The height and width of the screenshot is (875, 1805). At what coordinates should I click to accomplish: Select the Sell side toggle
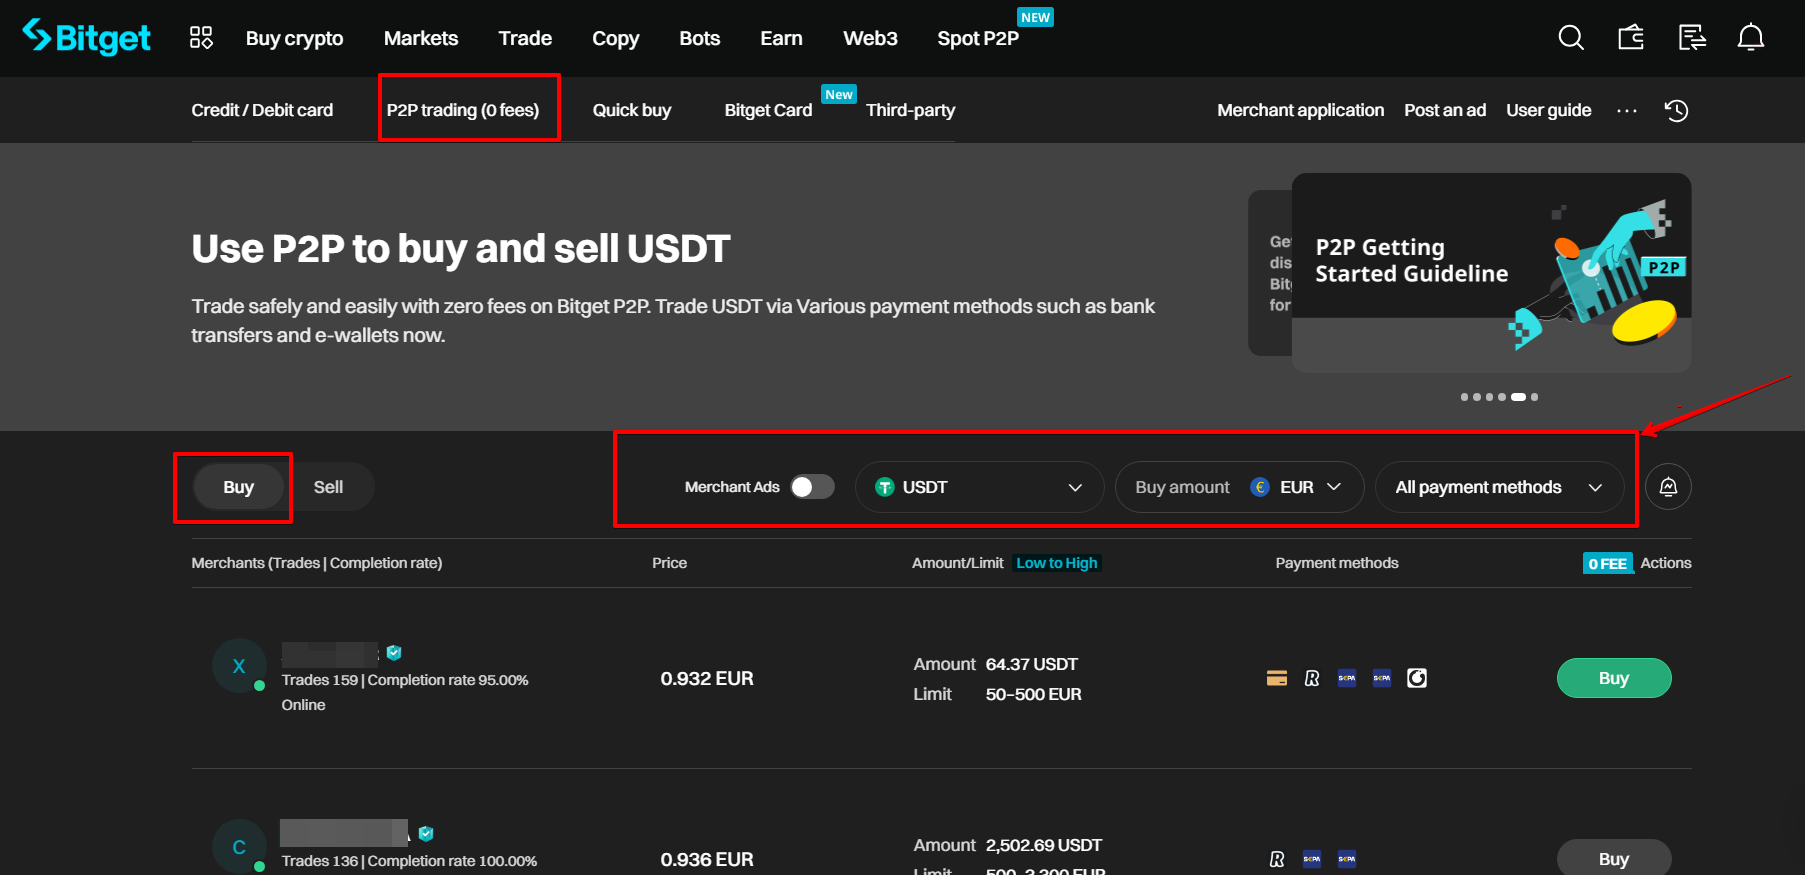(328, 487)
